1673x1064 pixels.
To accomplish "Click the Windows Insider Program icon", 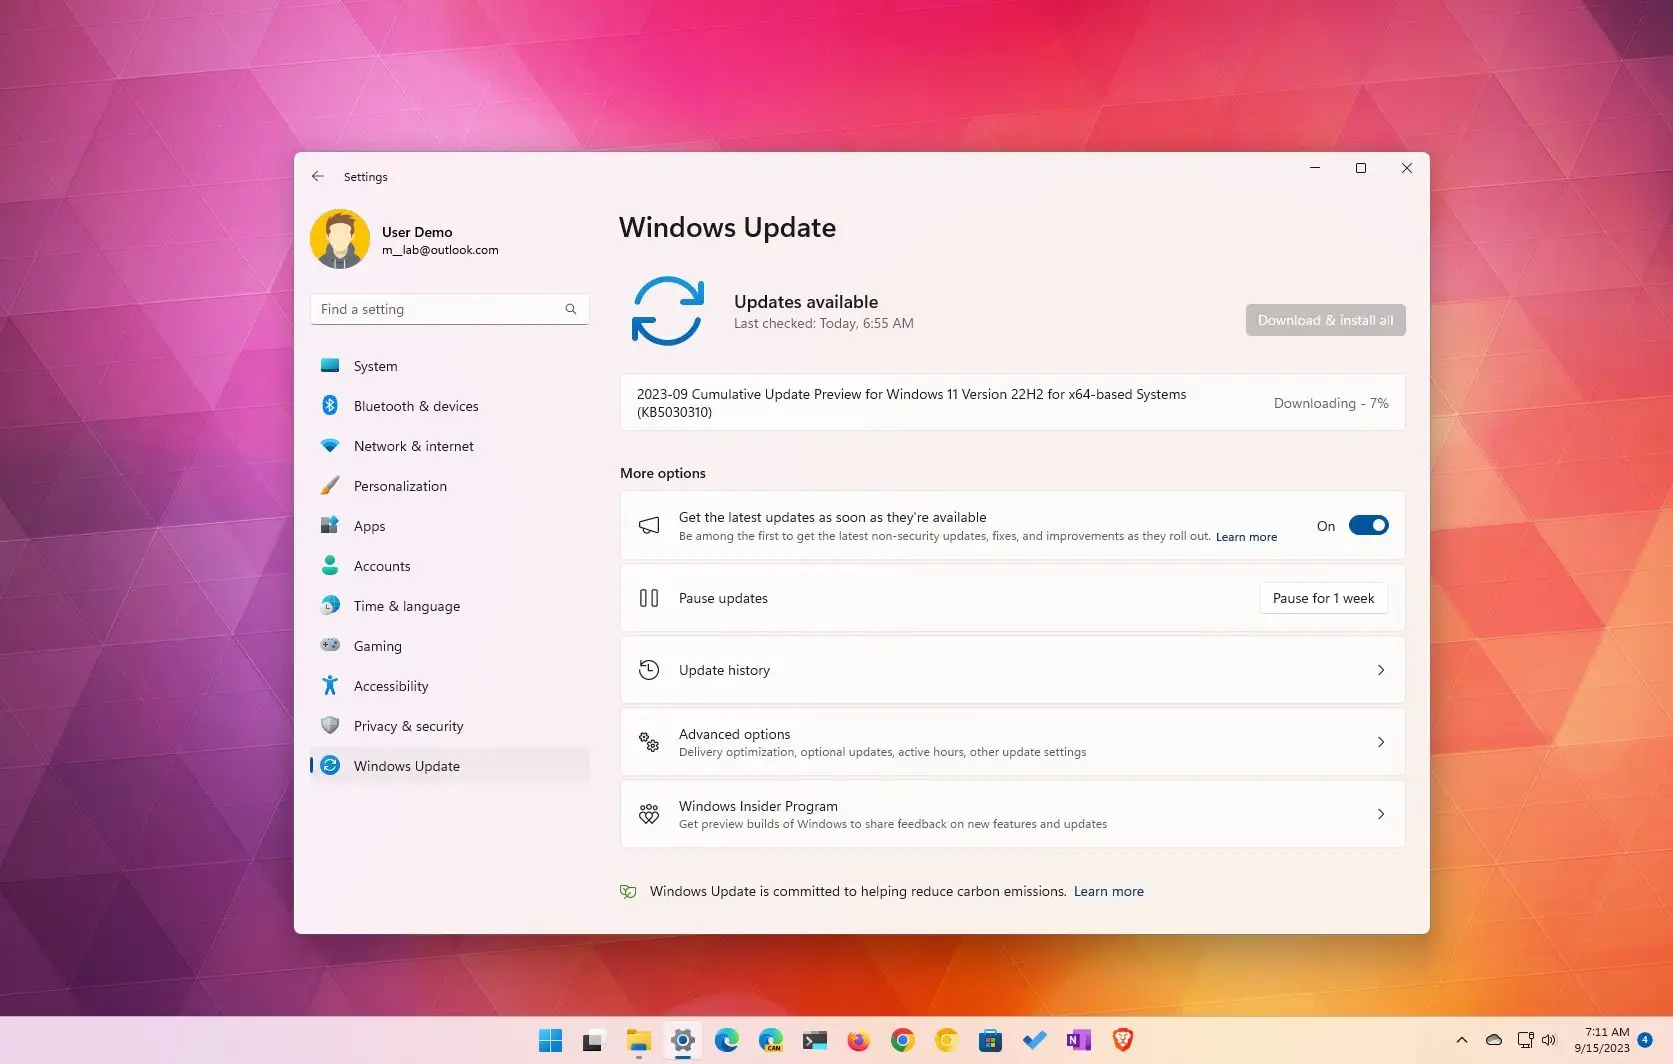I will click(649, 814).
